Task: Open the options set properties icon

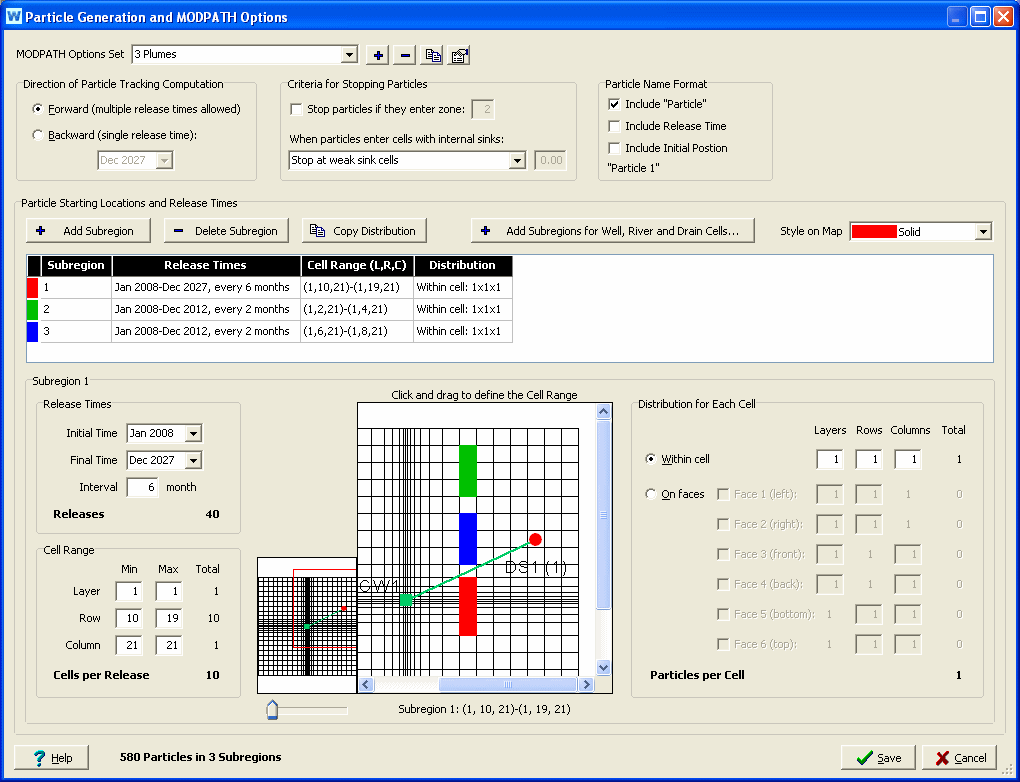Action: pyautogui.click(x=459, y=55)
